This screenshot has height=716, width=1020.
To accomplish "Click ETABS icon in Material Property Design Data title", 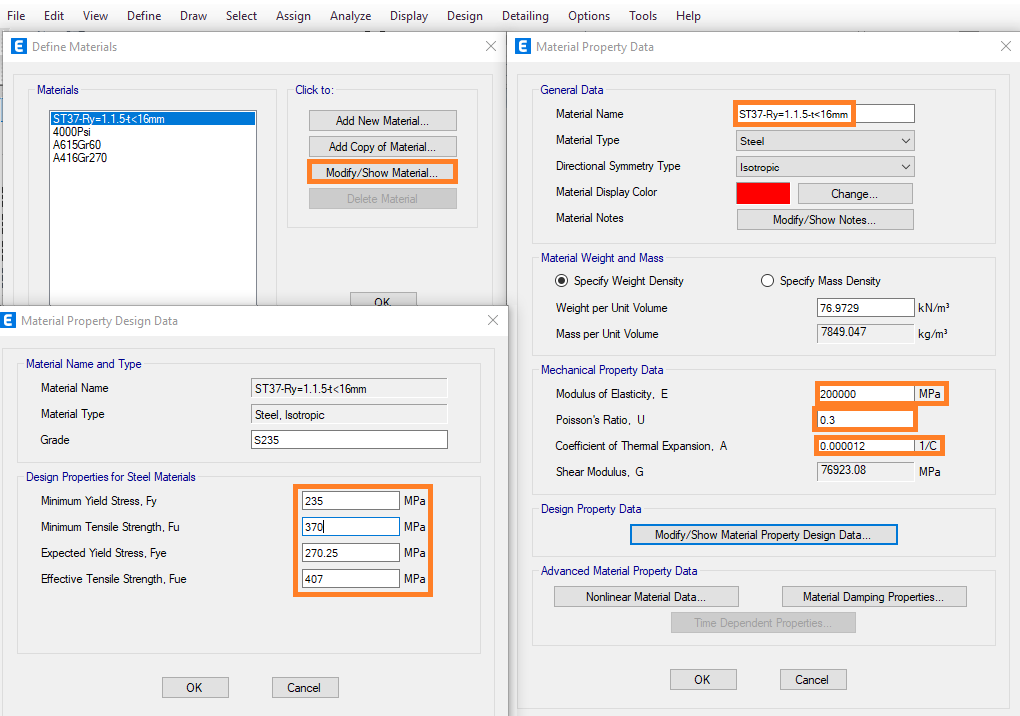I will (x=8, y=320).
